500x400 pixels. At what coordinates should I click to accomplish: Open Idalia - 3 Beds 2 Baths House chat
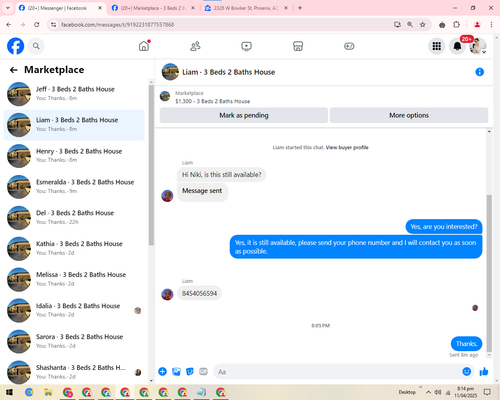click(74, 310)
